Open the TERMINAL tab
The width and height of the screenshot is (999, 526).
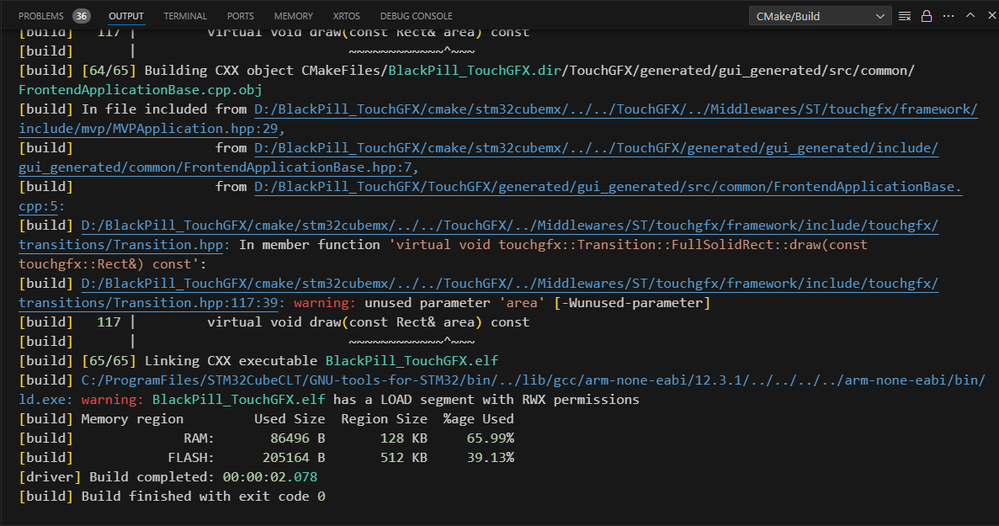click(185, 16)
